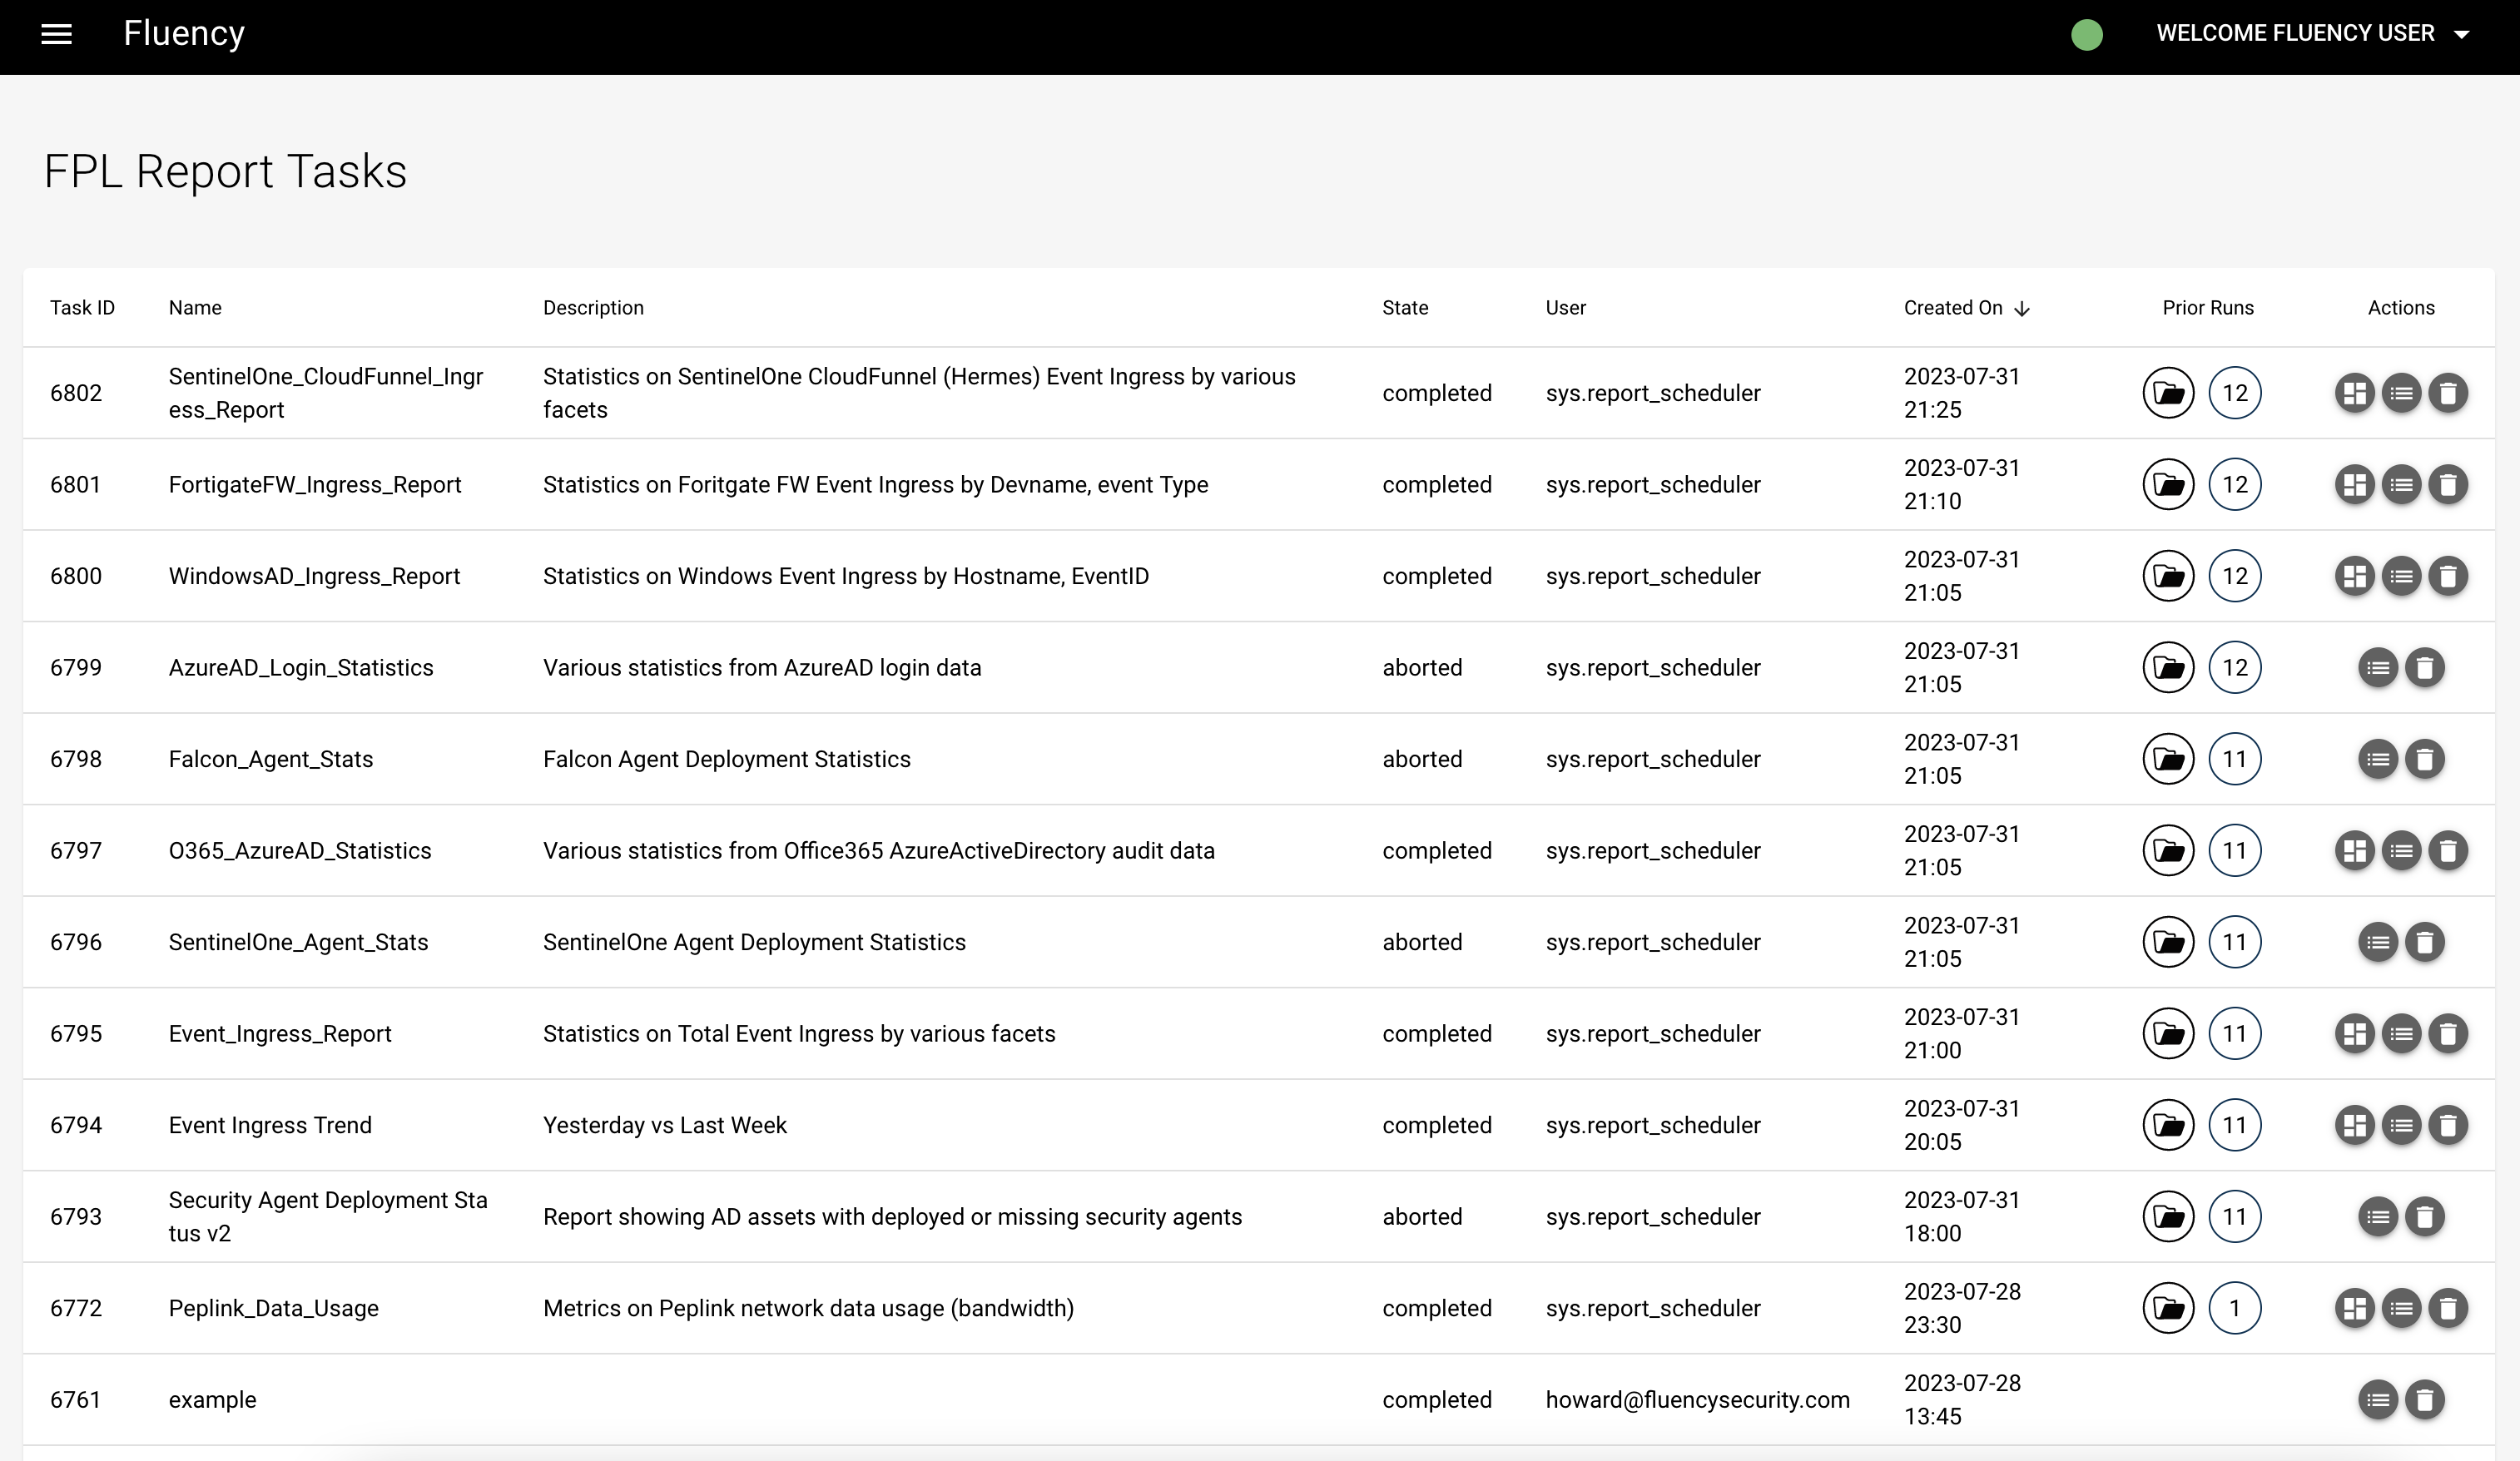The height and width of the screenshot is (1461, 2520).
Task: Click the 2023-07-28 23:30 created date
Action: 1962,1308
